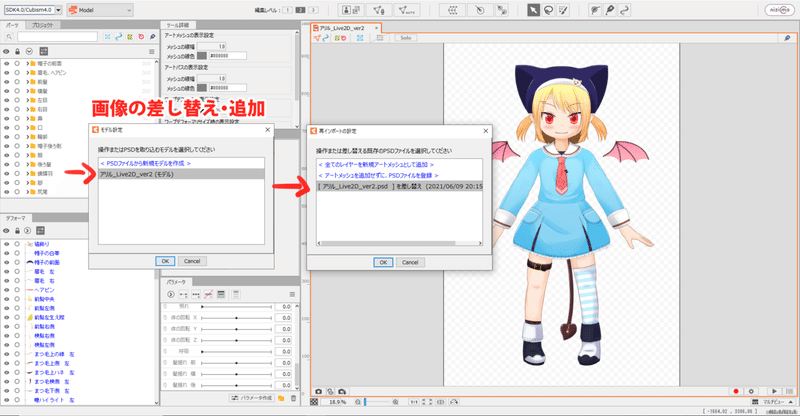Click the search icon in Parts panel

click(x=9, y=37)
